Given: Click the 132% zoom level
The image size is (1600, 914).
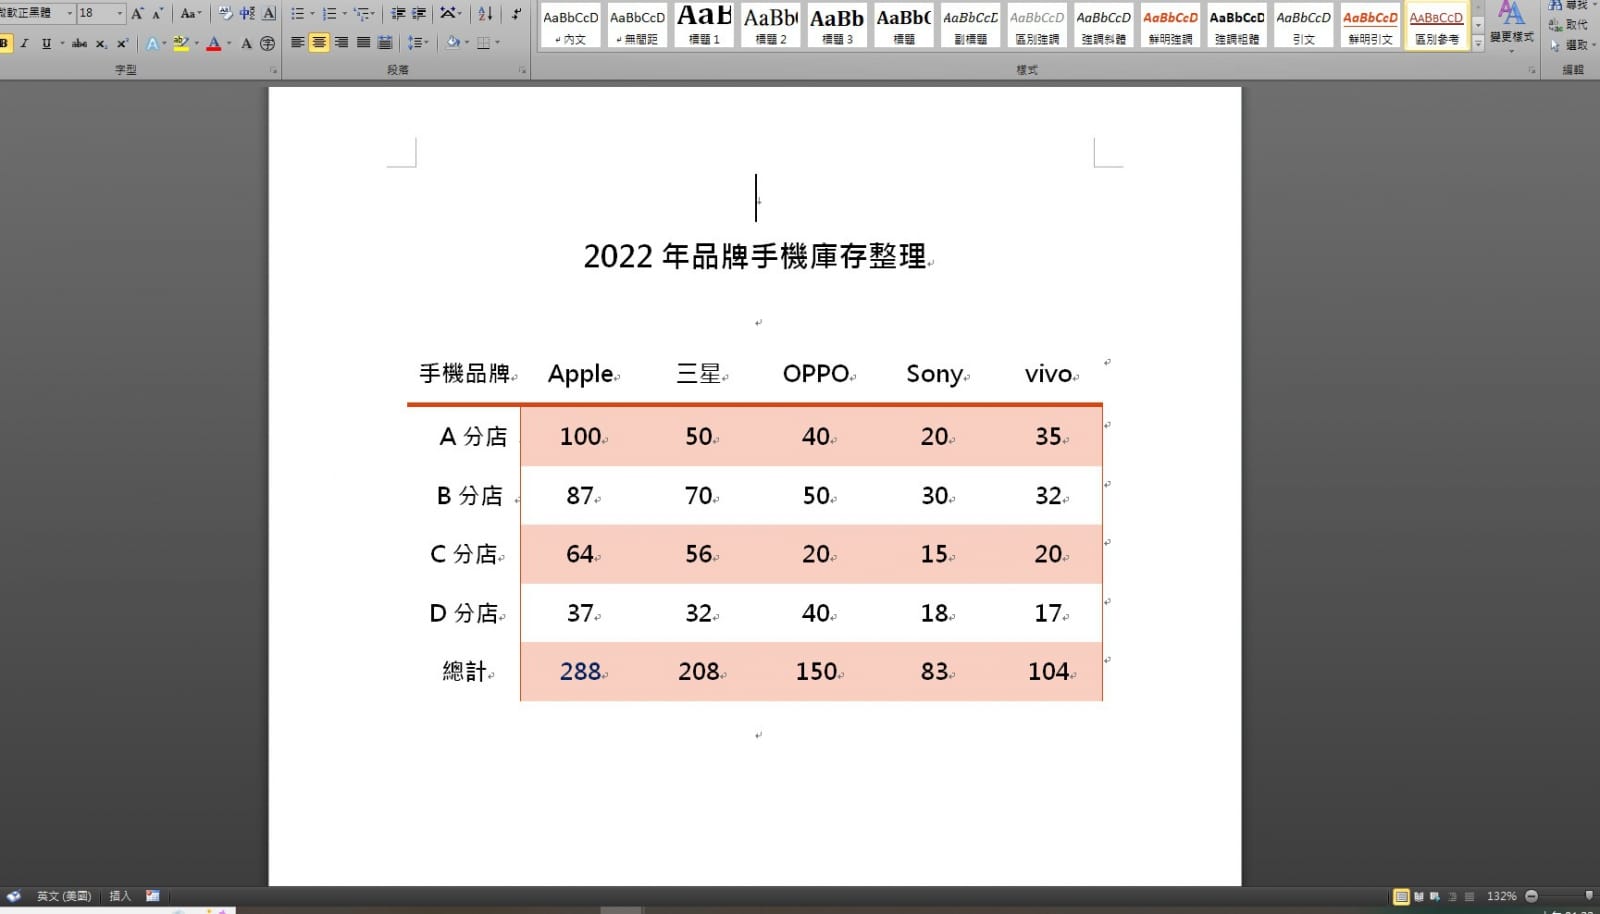Looking at the screenshot, I should (1501, 896).
